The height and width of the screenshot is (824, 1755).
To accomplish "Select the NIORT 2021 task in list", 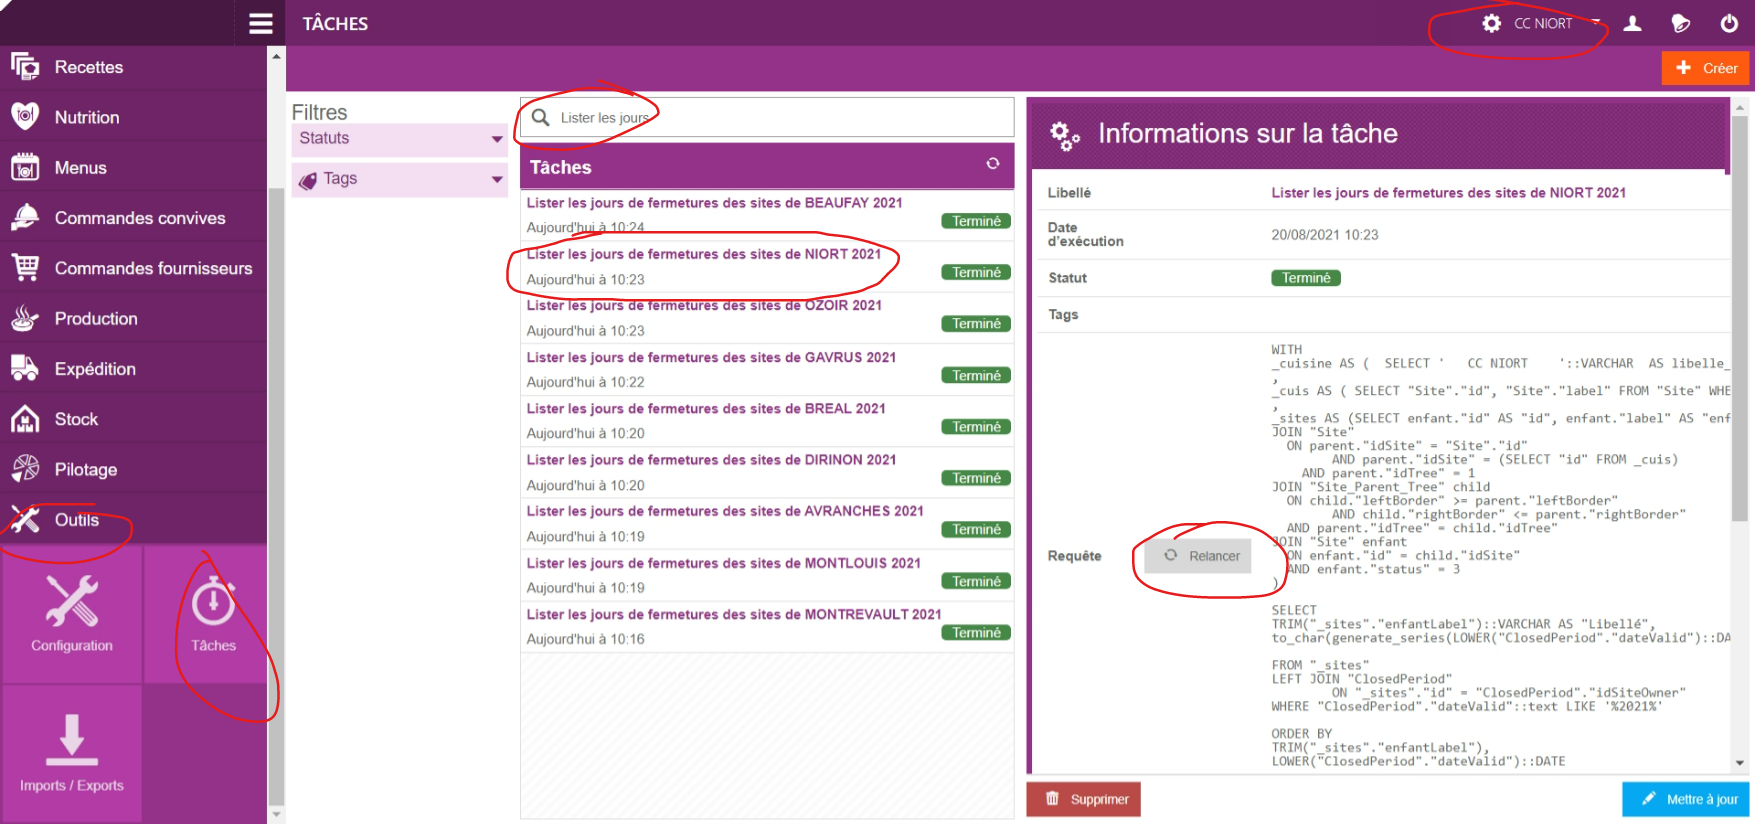I will point(767,267).
